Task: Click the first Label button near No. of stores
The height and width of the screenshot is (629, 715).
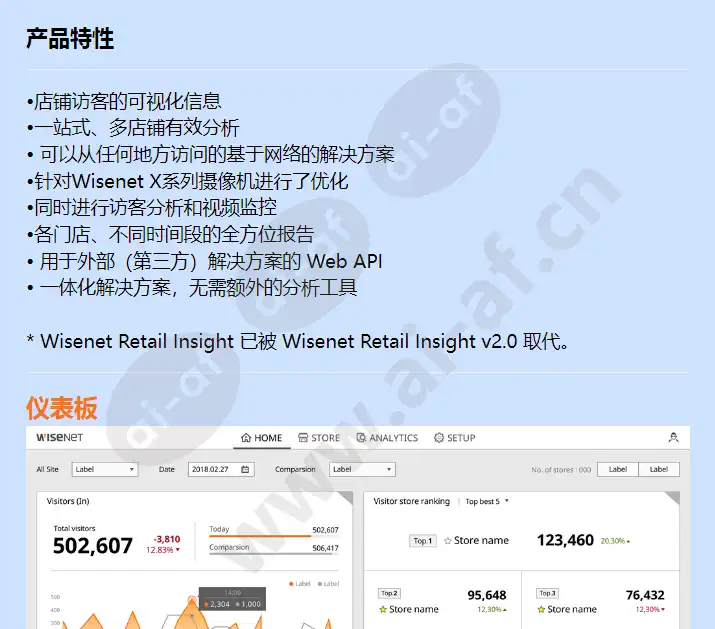Action: point(617,469)
